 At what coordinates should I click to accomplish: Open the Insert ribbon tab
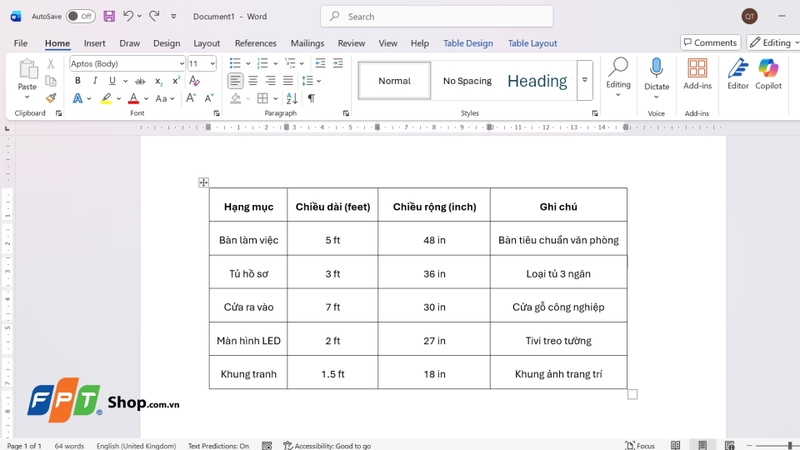click(94, 43)
